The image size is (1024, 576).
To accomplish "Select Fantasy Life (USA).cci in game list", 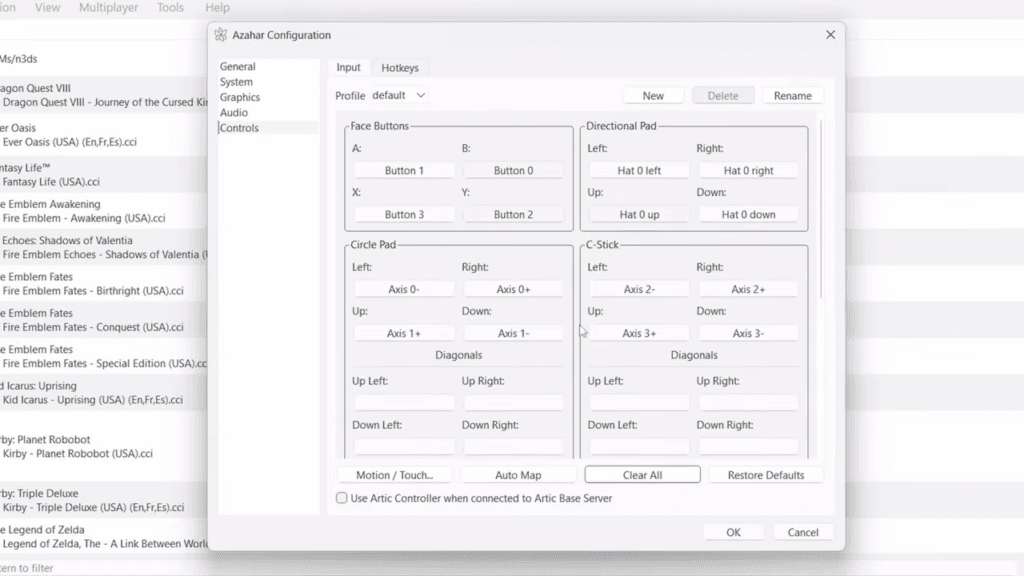I will click(103, 175).
